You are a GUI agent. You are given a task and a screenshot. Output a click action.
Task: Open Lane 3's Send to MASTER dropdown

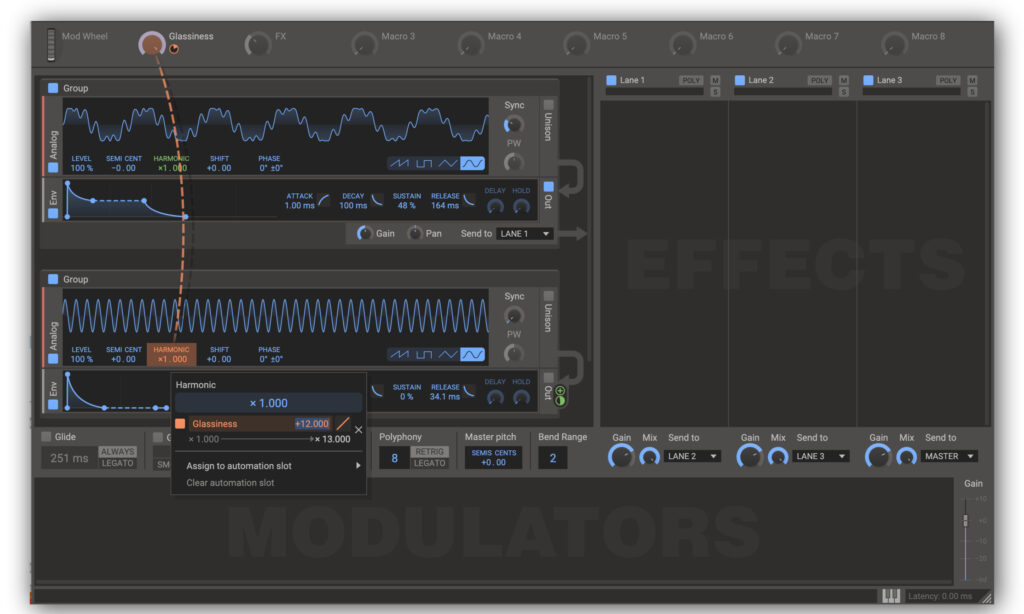point(950,456)
